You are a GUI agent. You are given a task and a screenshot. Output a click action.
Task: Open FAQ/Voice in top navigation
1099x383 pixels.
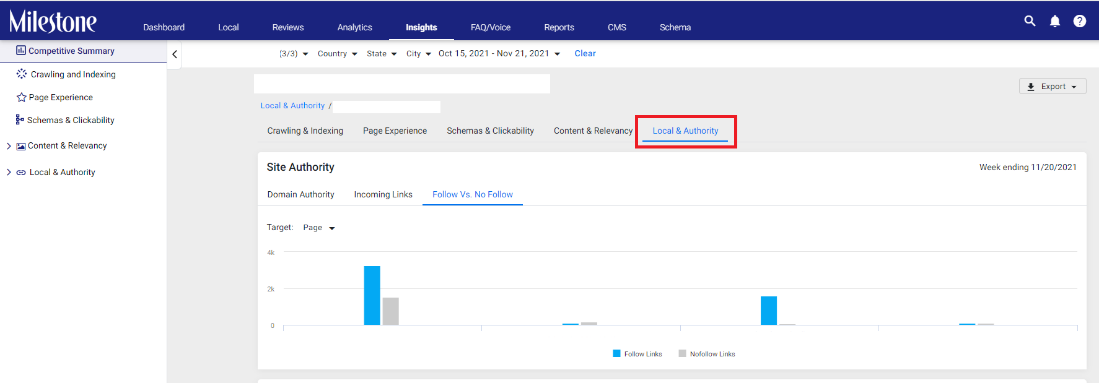[x=491, y=27]
